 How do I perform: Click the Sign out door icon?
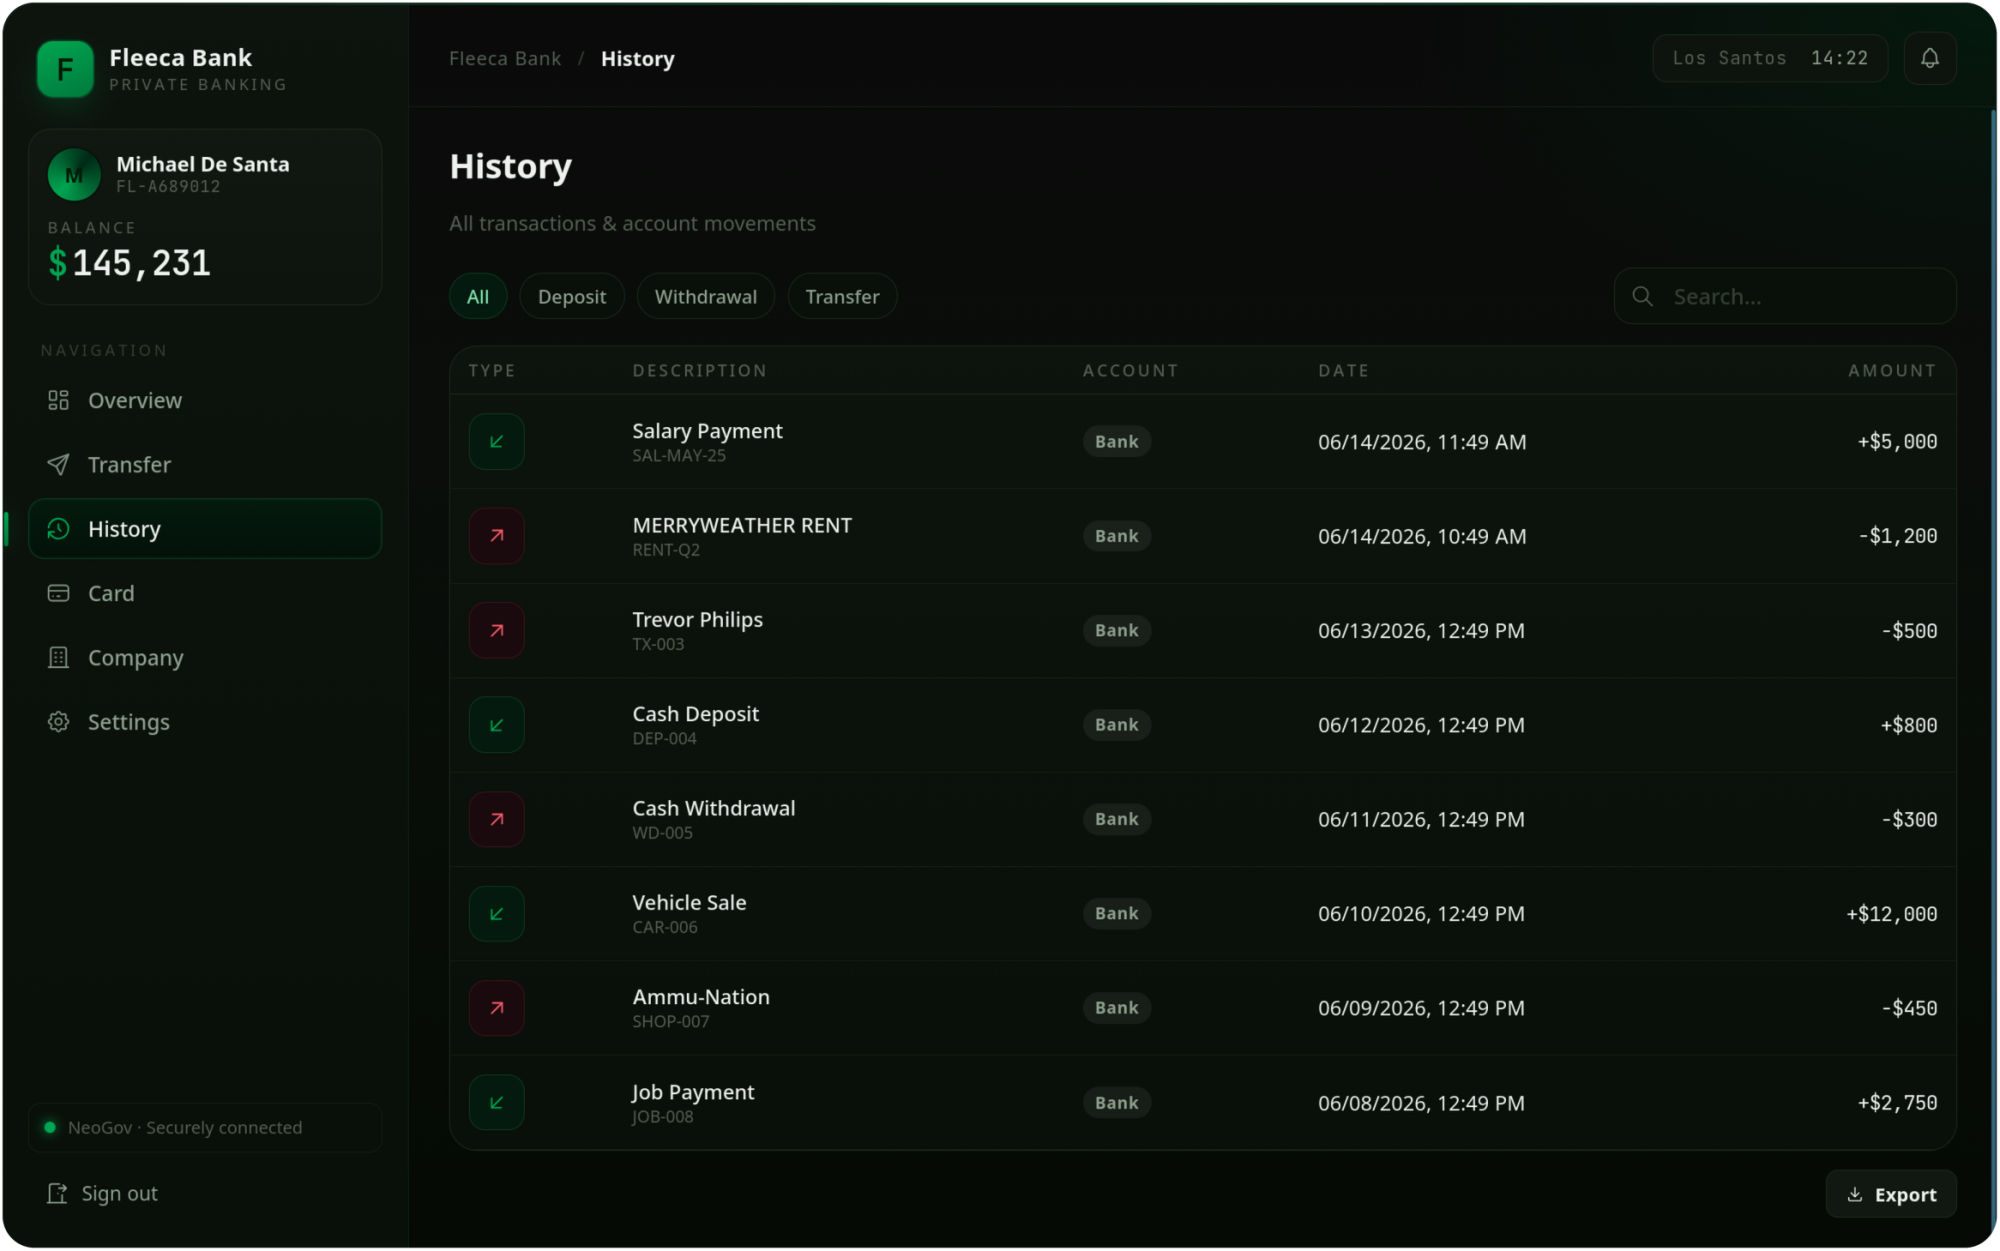[x=57, y=1193]
